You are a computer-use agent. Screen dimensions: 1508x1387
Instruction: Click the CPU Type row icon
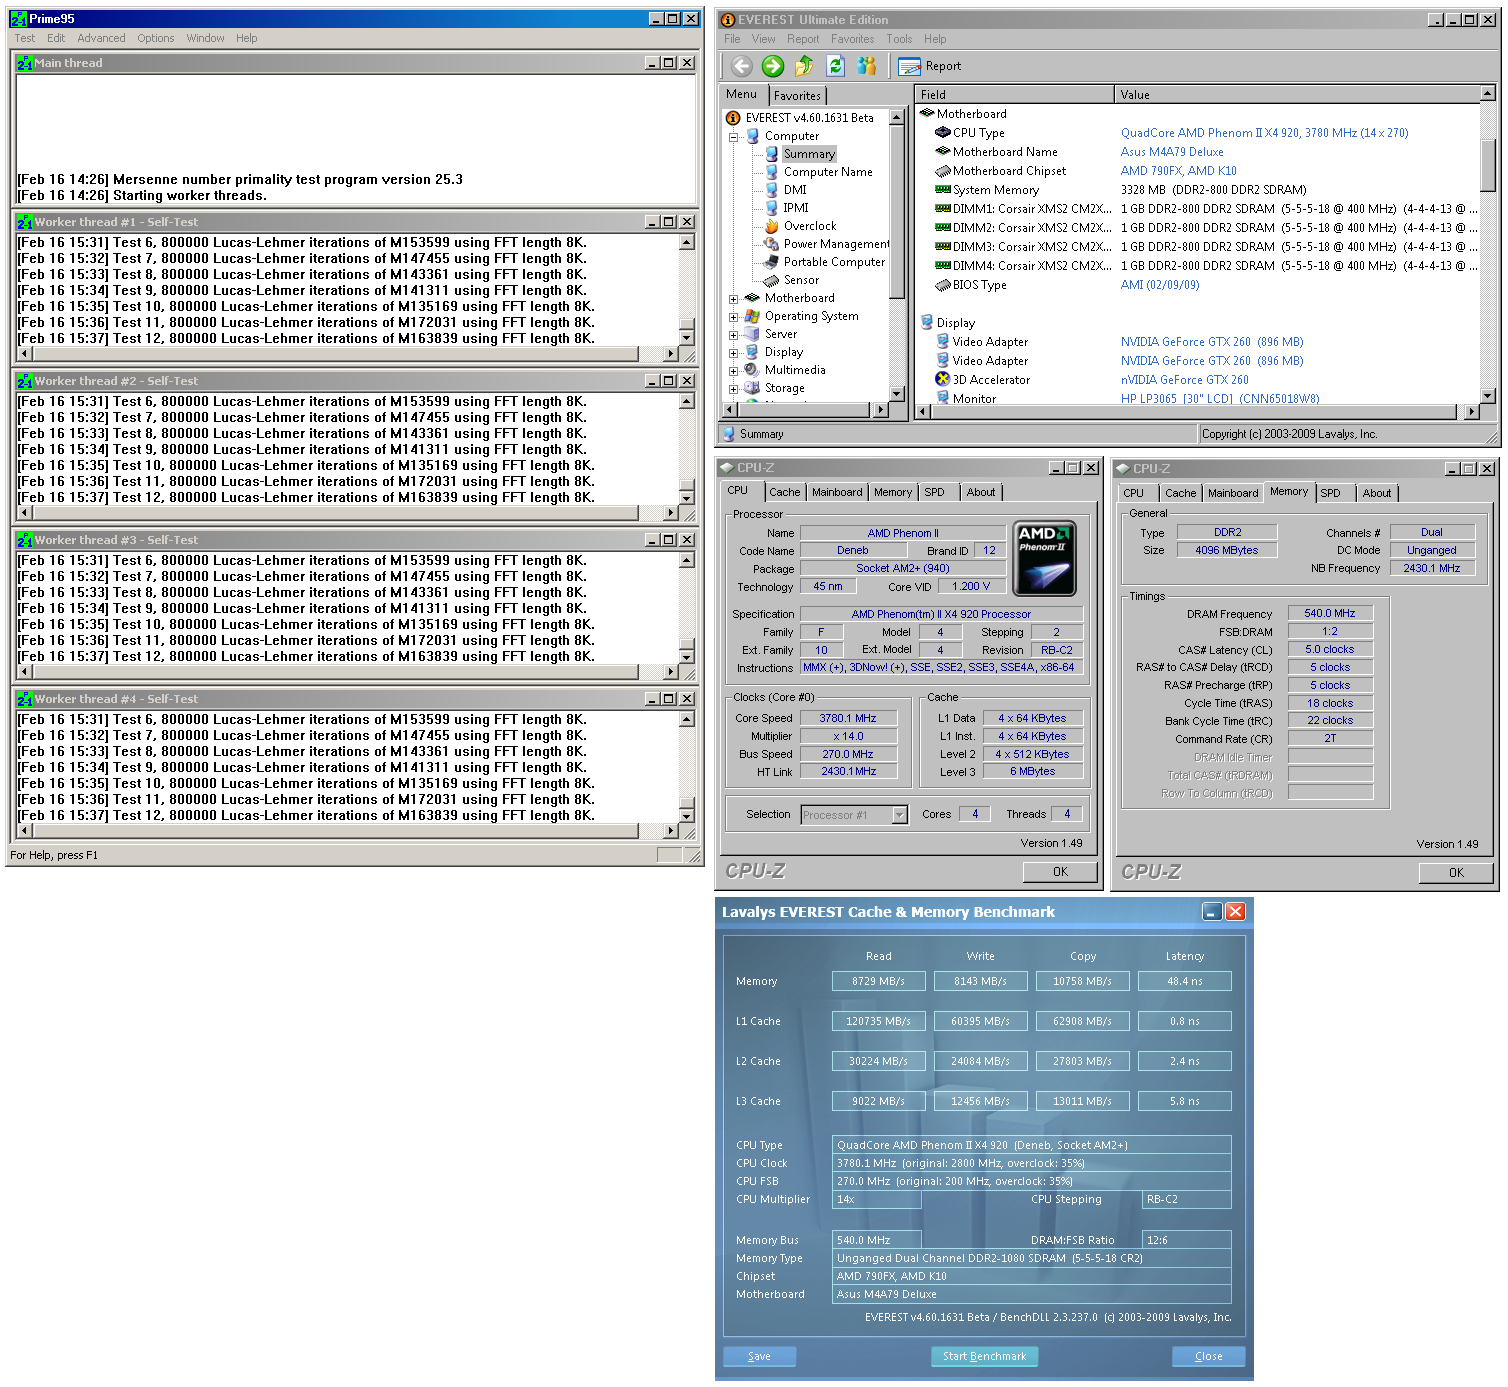tap(943, 133)
